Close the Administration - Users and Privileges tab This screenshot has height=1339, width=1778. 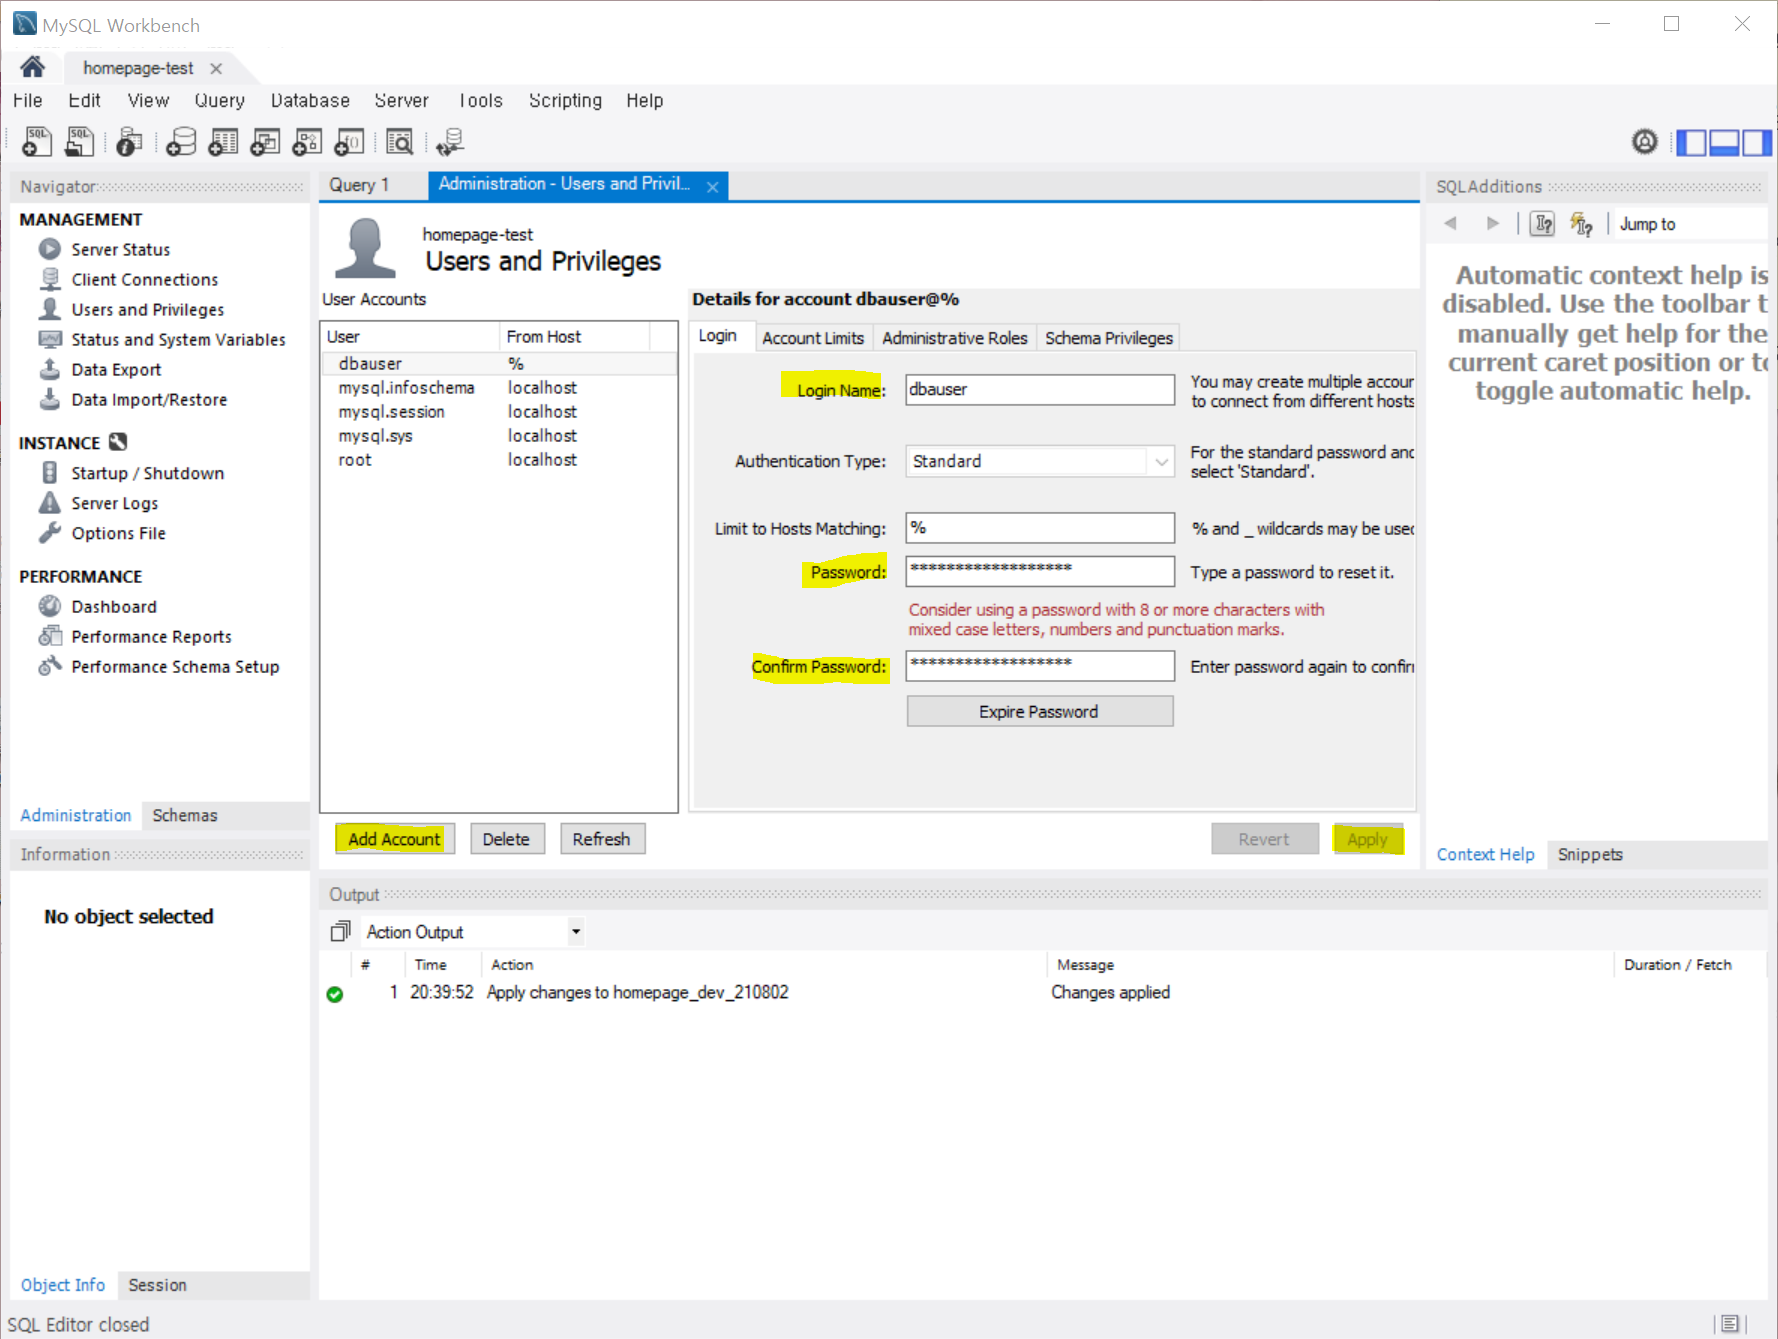click(712, 187)
